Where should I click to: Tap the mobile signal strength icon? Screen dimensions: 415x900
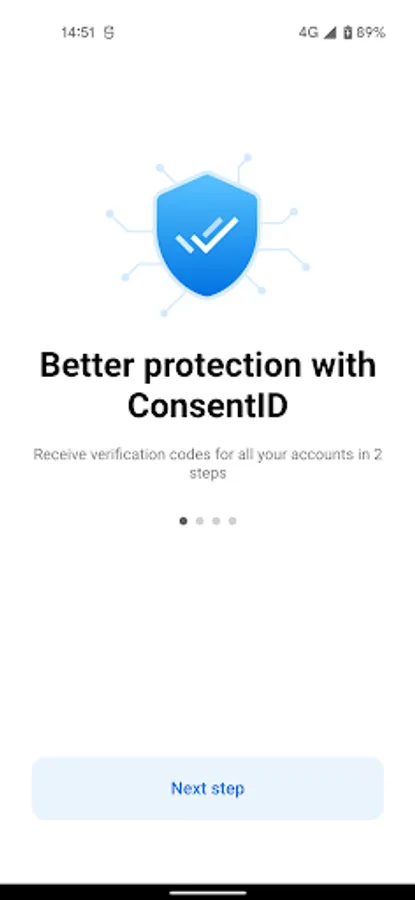click(x=329, y=33)
